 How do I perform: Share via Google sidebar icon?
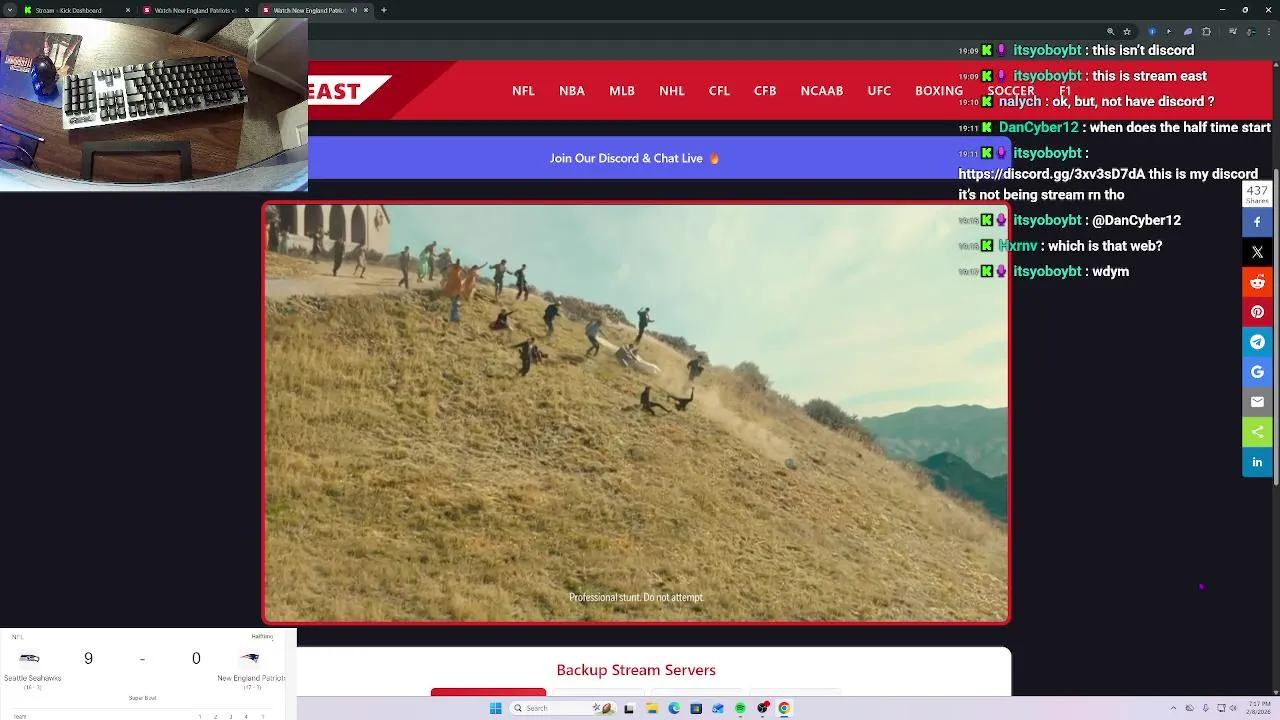pyautogui.click(x=1257, y=372)
